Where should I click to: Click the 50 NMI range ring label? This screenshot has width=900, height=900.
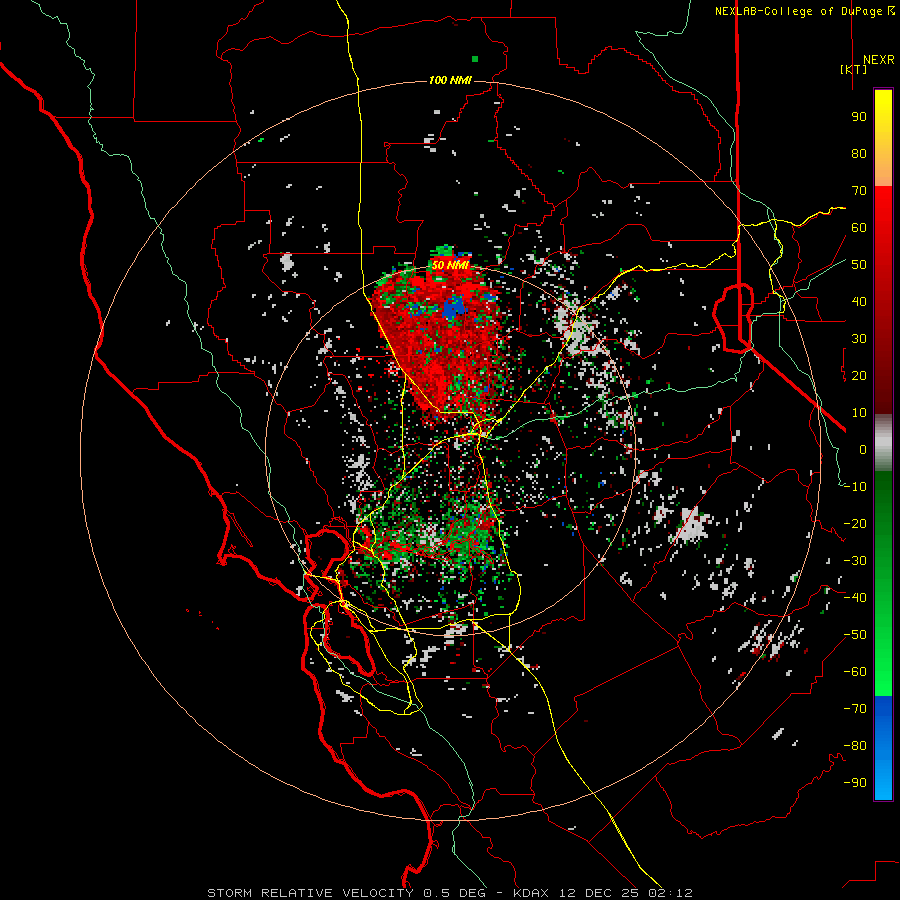coord(450,265)
